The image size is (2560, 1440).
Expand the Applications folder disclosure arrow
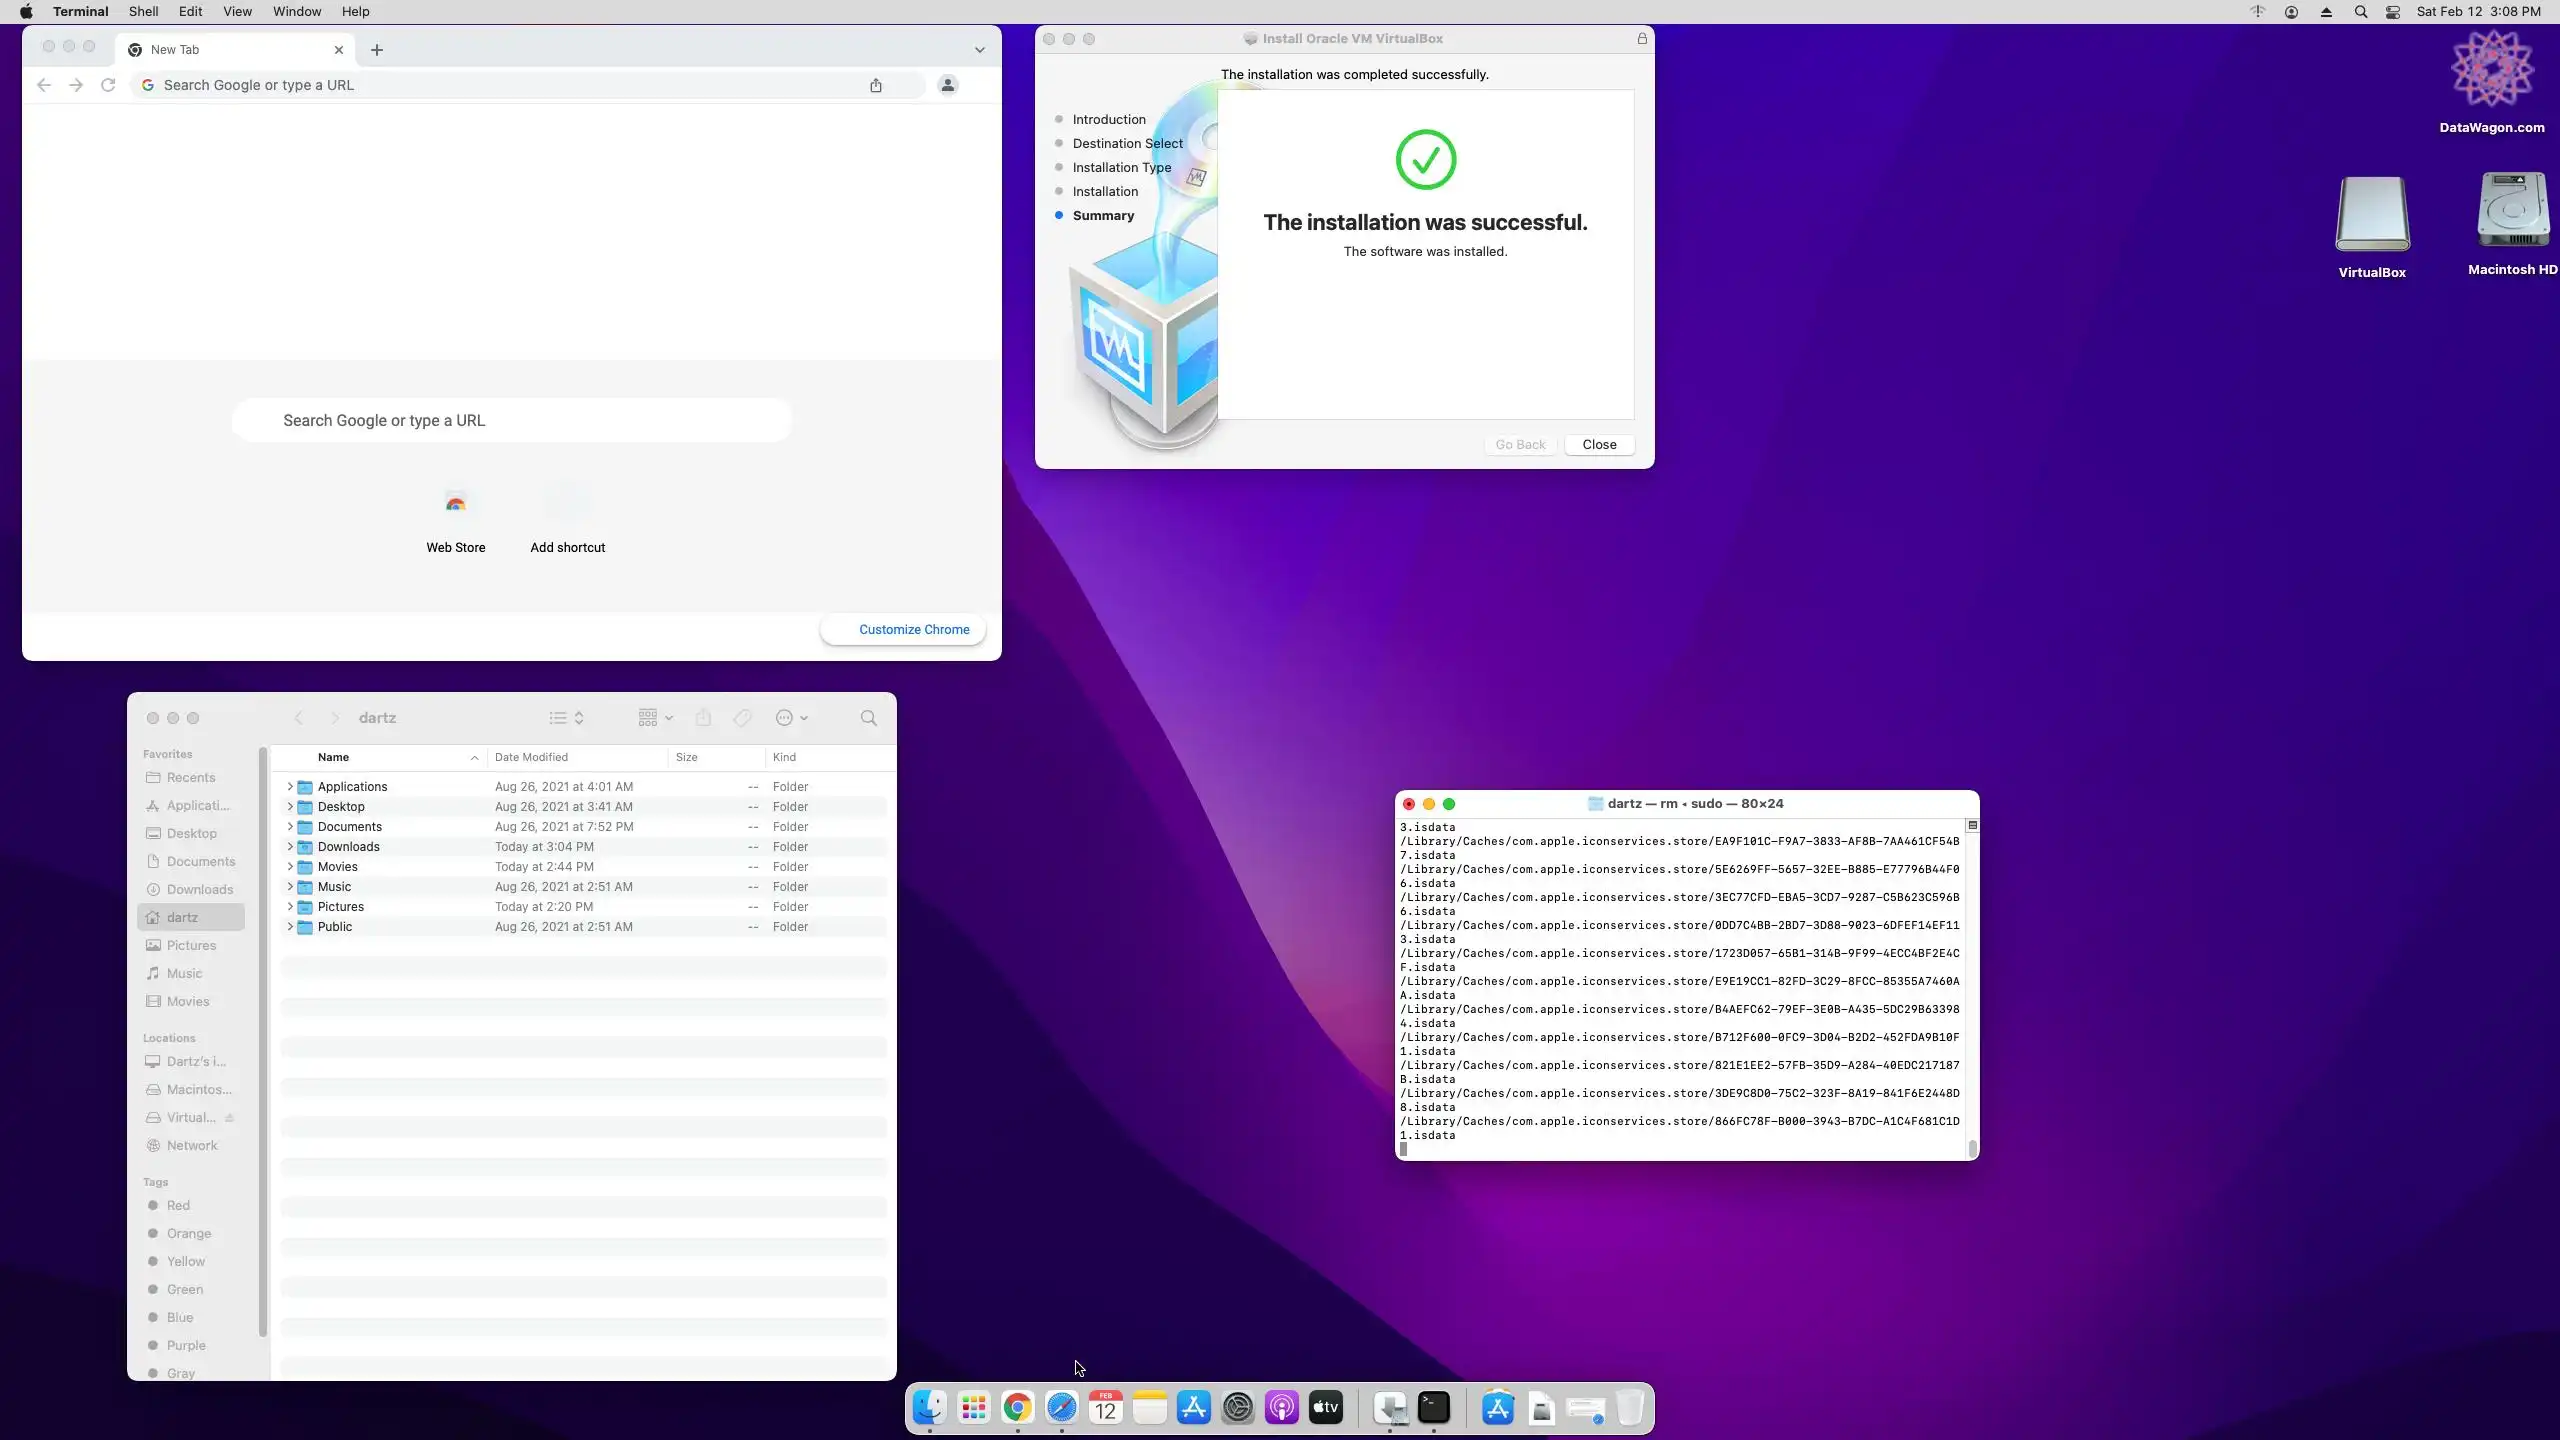(x=290, y=787)
